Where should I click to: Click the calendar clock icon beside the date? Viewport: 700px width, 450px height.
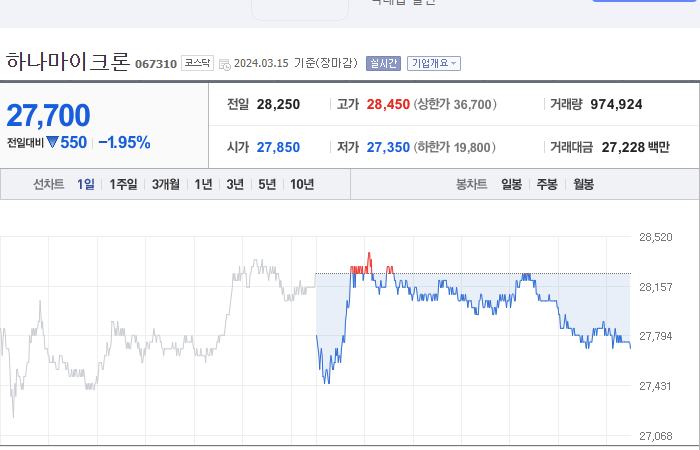225,64
